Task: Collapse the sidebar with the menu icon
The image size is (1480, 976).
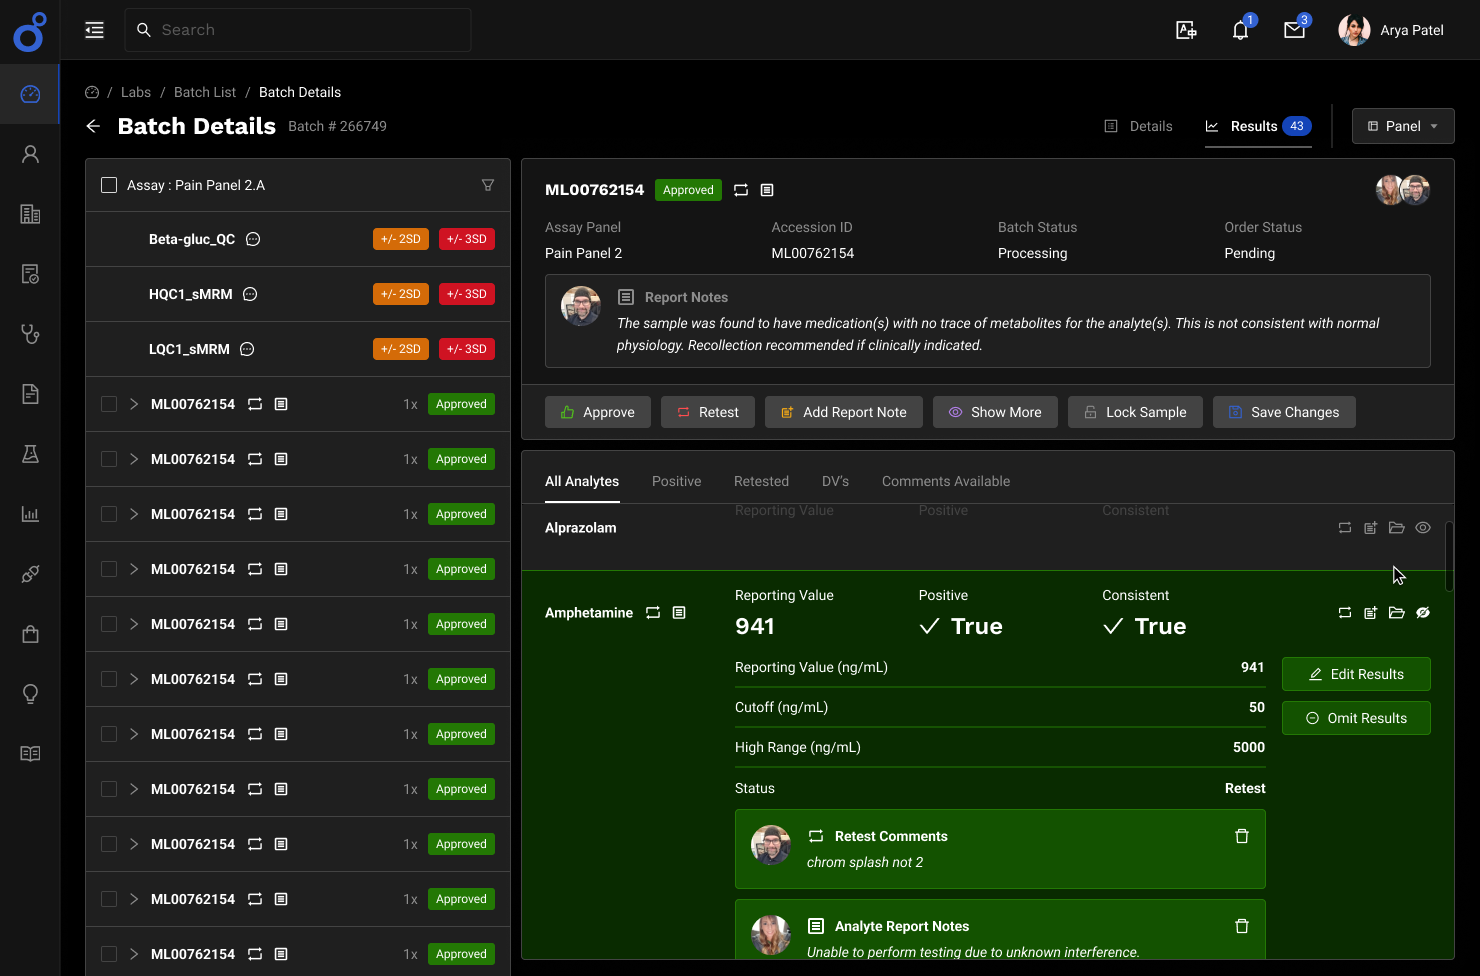Action: (x=94, y=30)
